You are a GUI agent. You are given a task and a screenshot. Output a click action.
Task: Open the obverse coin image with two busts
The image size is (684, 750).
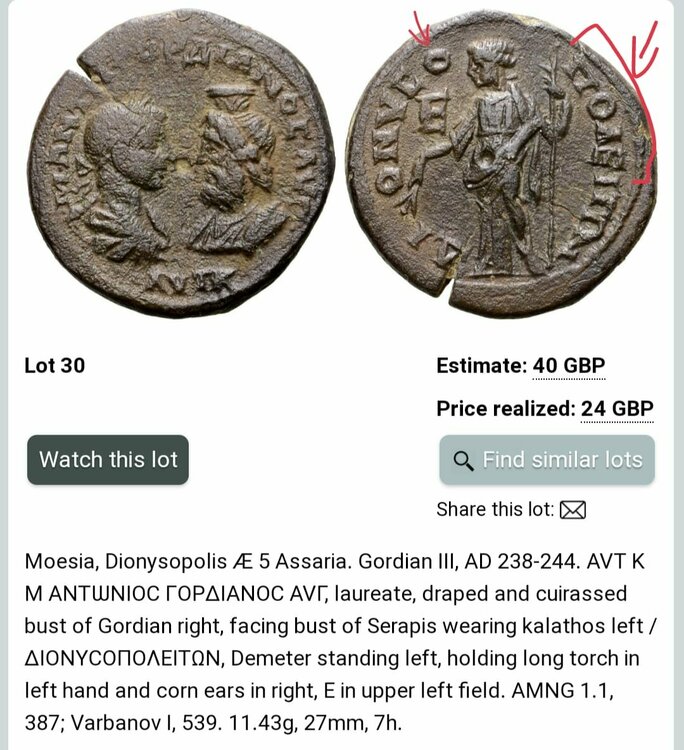pyautogui.click(x=180, y=163)
